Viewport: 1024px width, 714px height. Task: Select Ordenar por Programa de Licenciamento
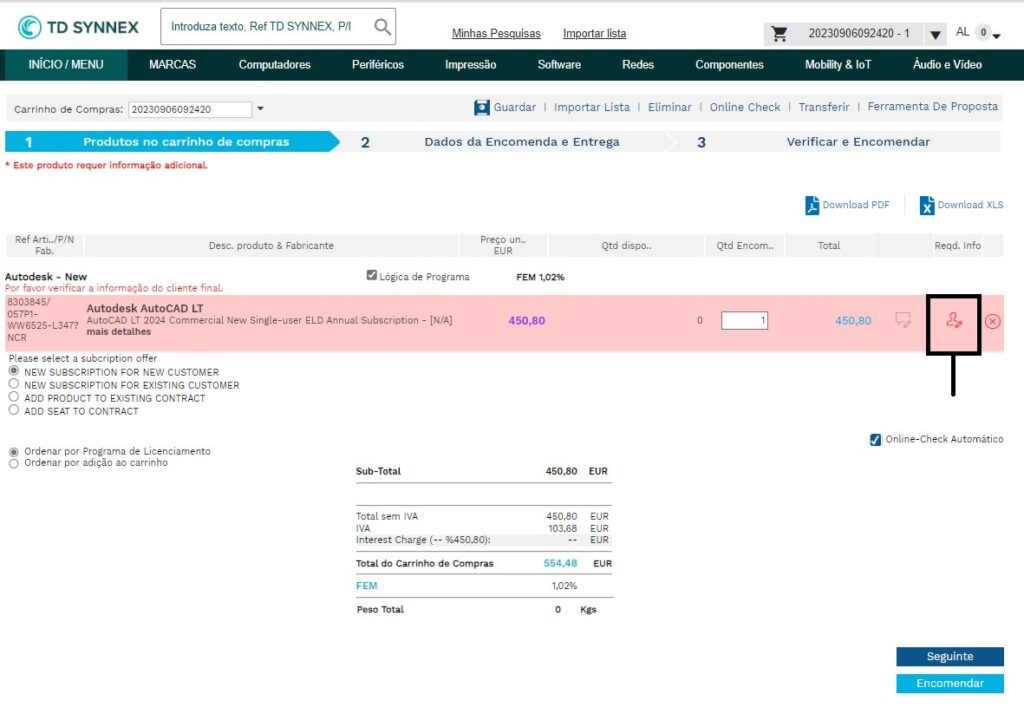(14, 452)
